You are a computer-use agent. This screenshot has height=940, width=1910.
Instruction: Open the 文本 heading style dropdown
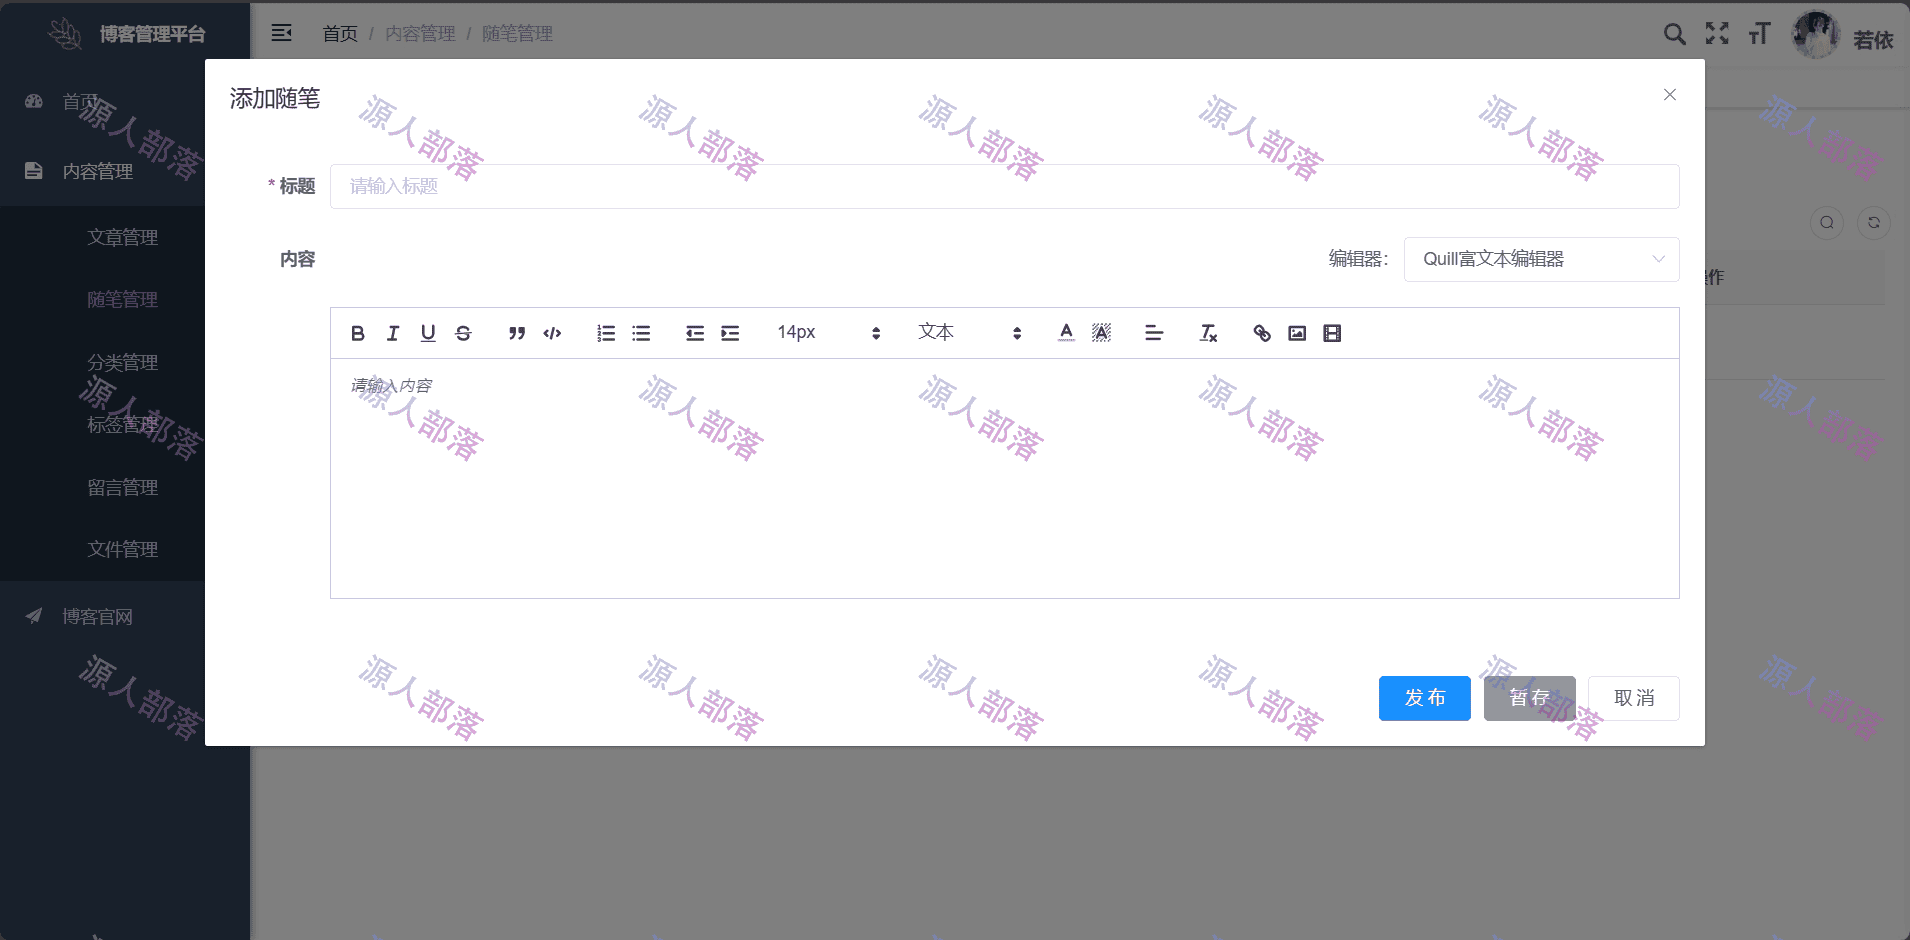969,333
